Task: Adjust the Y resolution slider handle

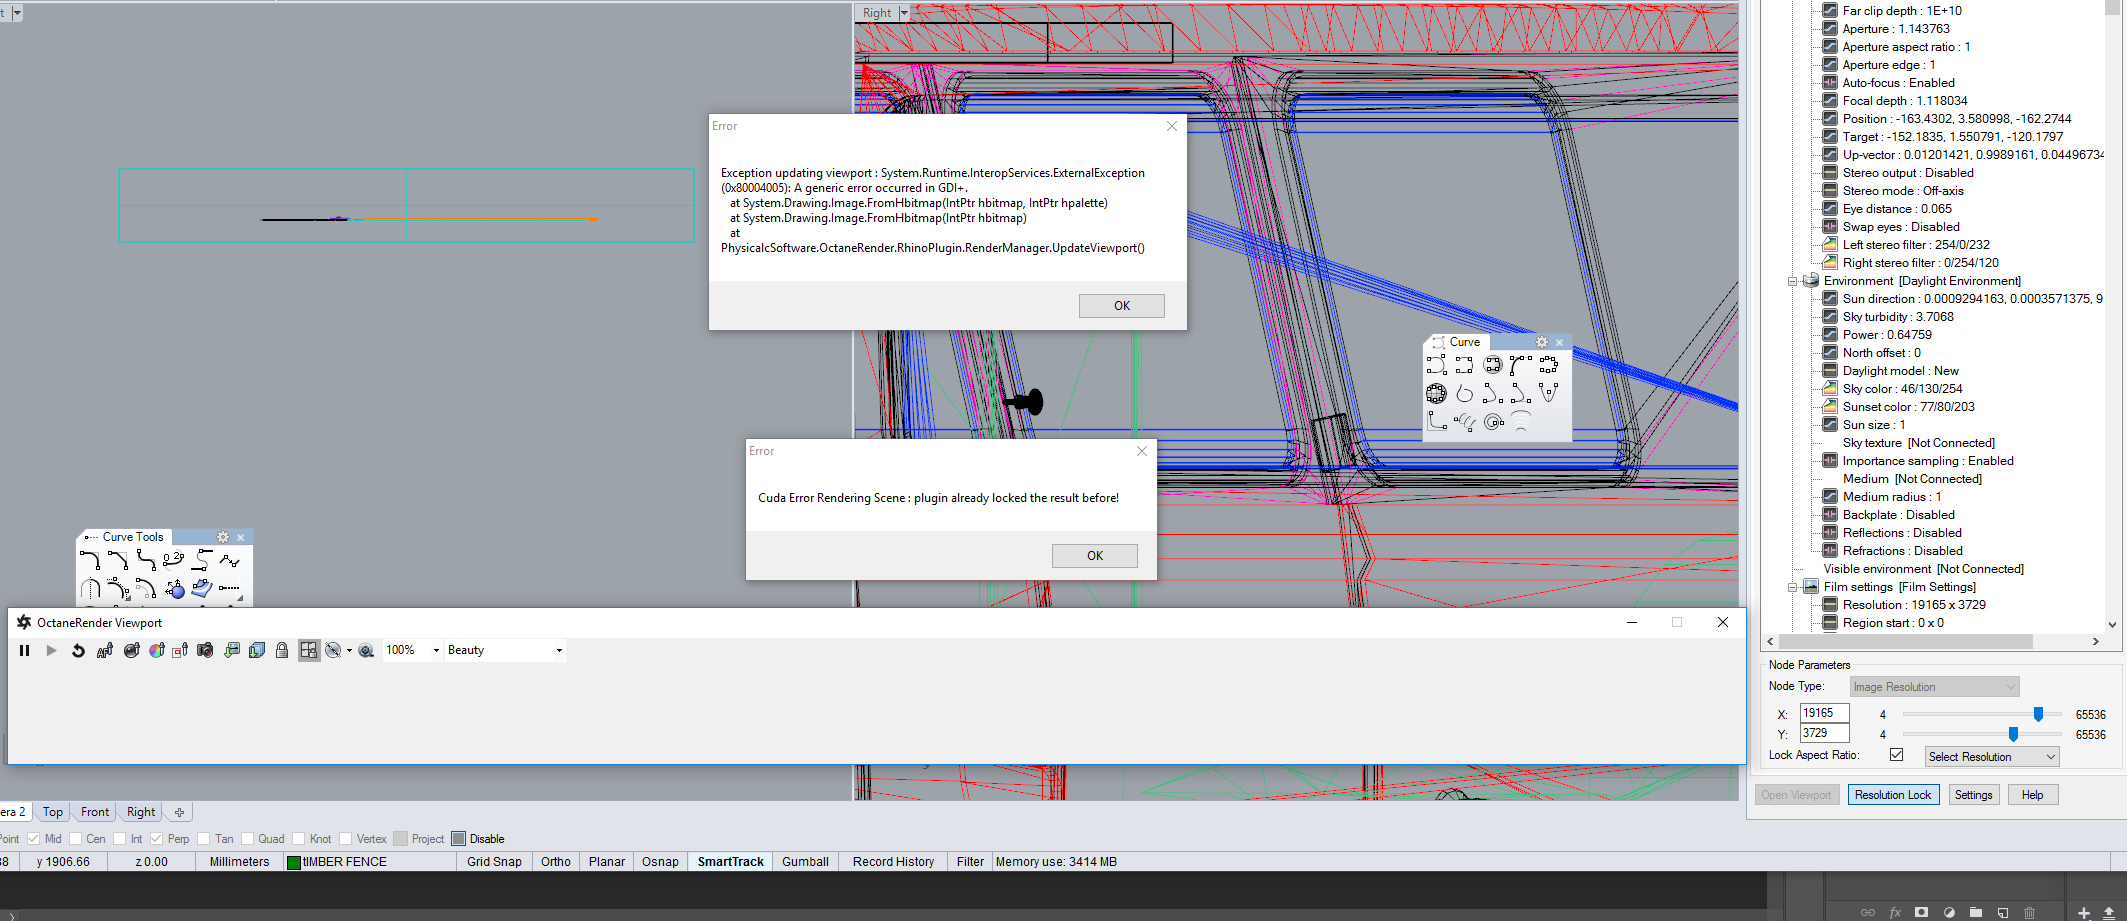Action: click(x=2013, y=734)
